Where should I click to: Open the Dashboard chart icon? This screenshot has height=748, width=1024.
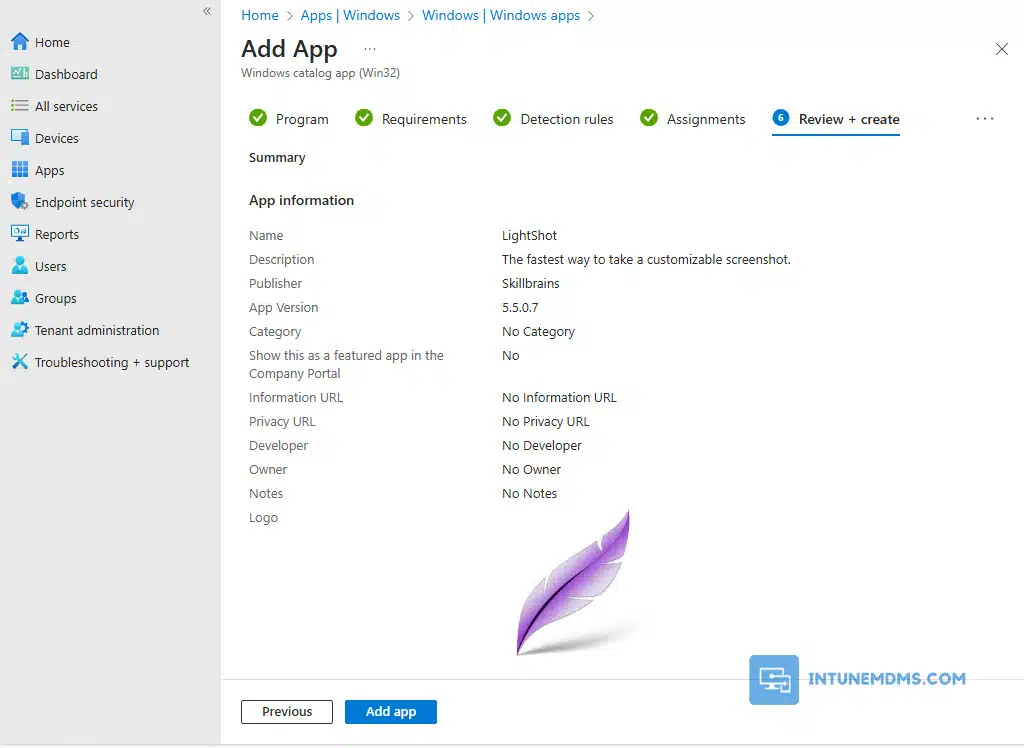(x=20, y=74)
